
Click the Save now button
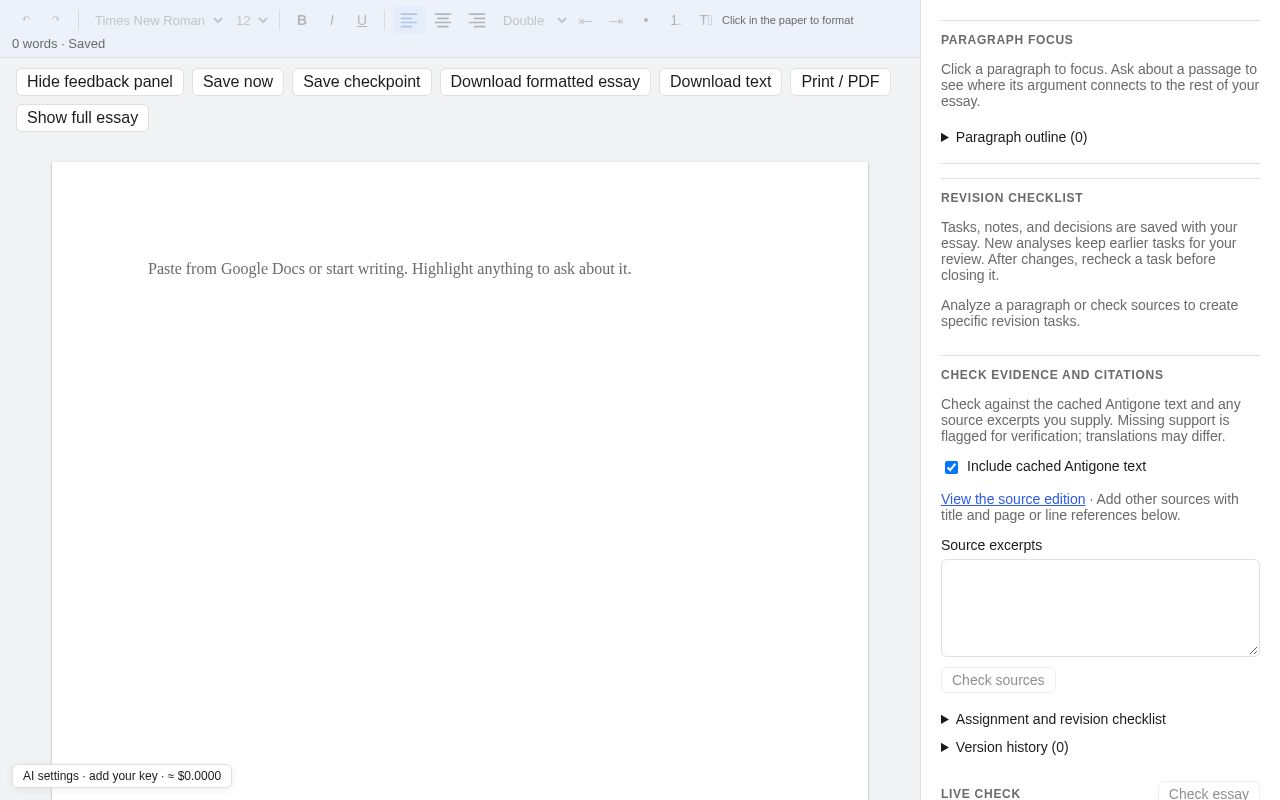[238, 82]
